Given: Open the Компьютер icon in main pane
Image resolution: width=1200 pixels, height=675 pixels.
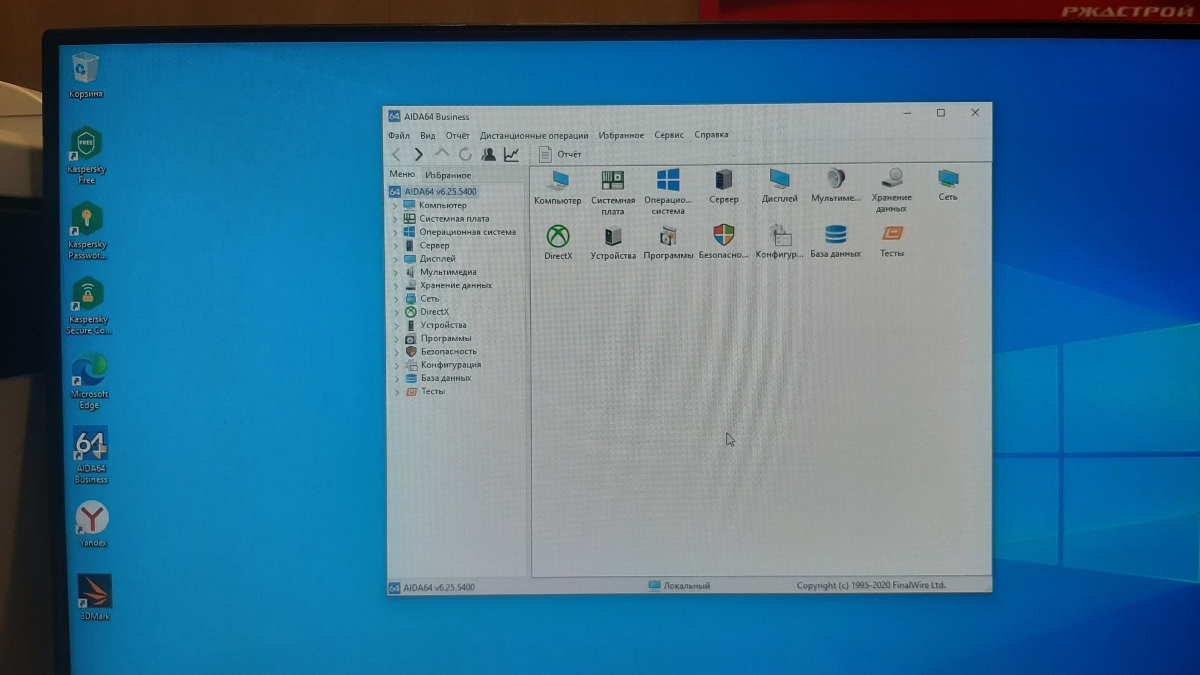Looking at the screenshot, I should click(x=557, y=182).
